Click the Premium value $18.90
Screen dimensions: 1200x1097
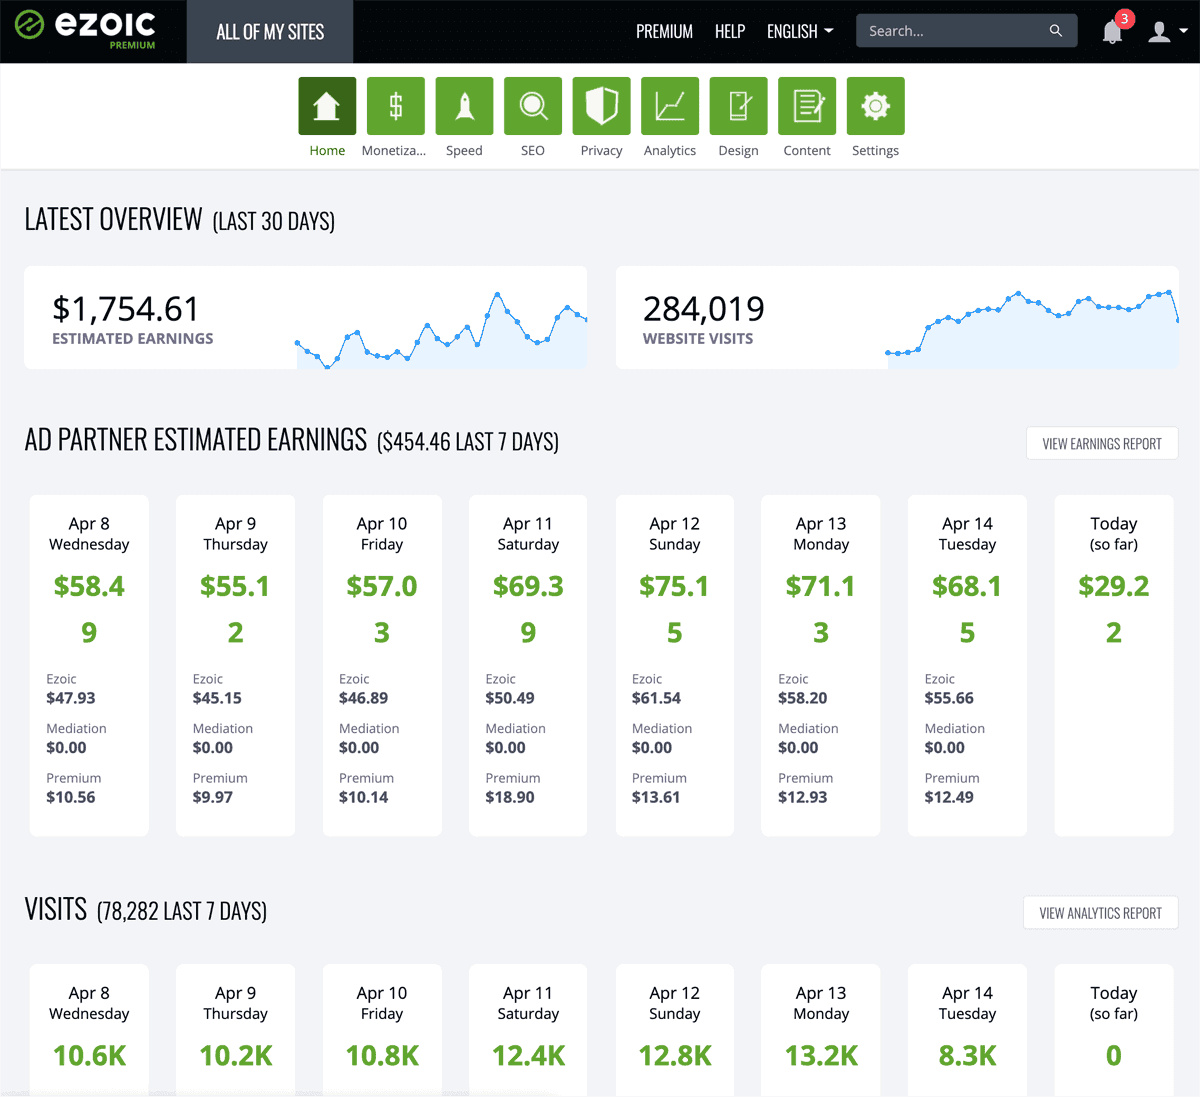pos(510,797)
